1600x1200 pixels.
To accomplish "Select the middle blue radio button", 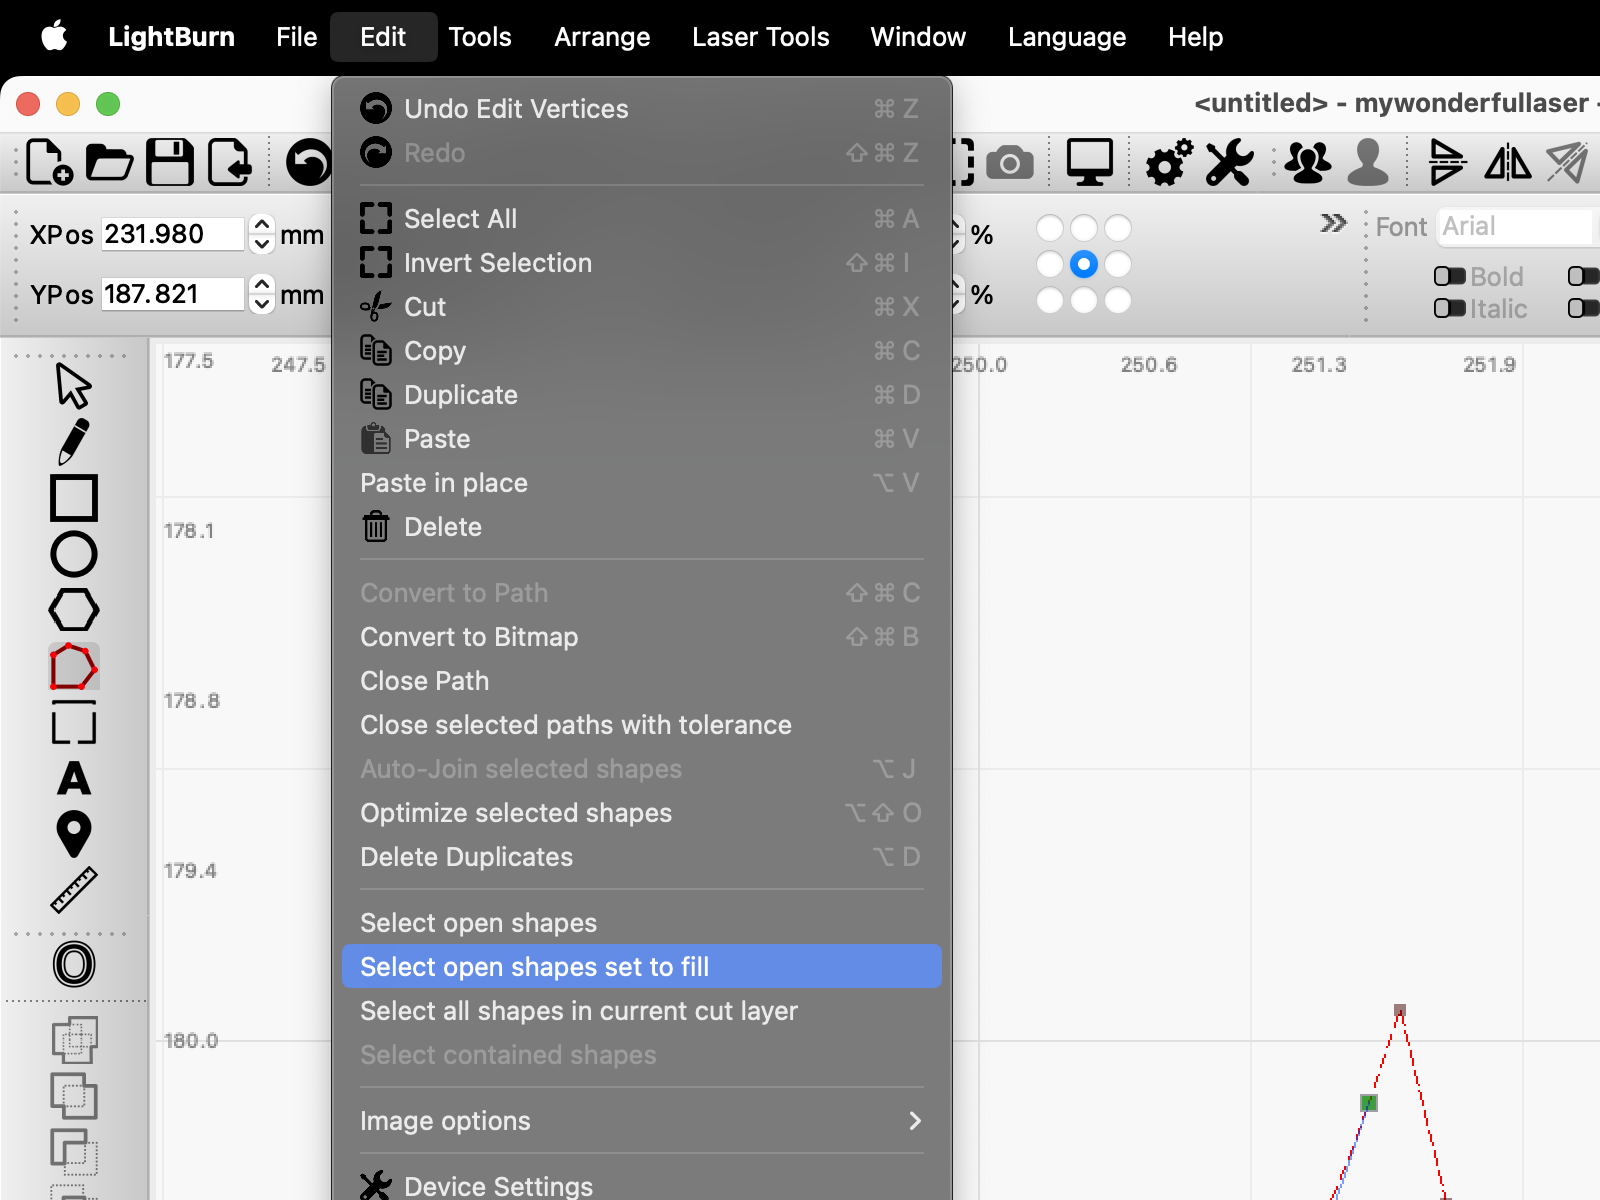I will pos(1083,264).
